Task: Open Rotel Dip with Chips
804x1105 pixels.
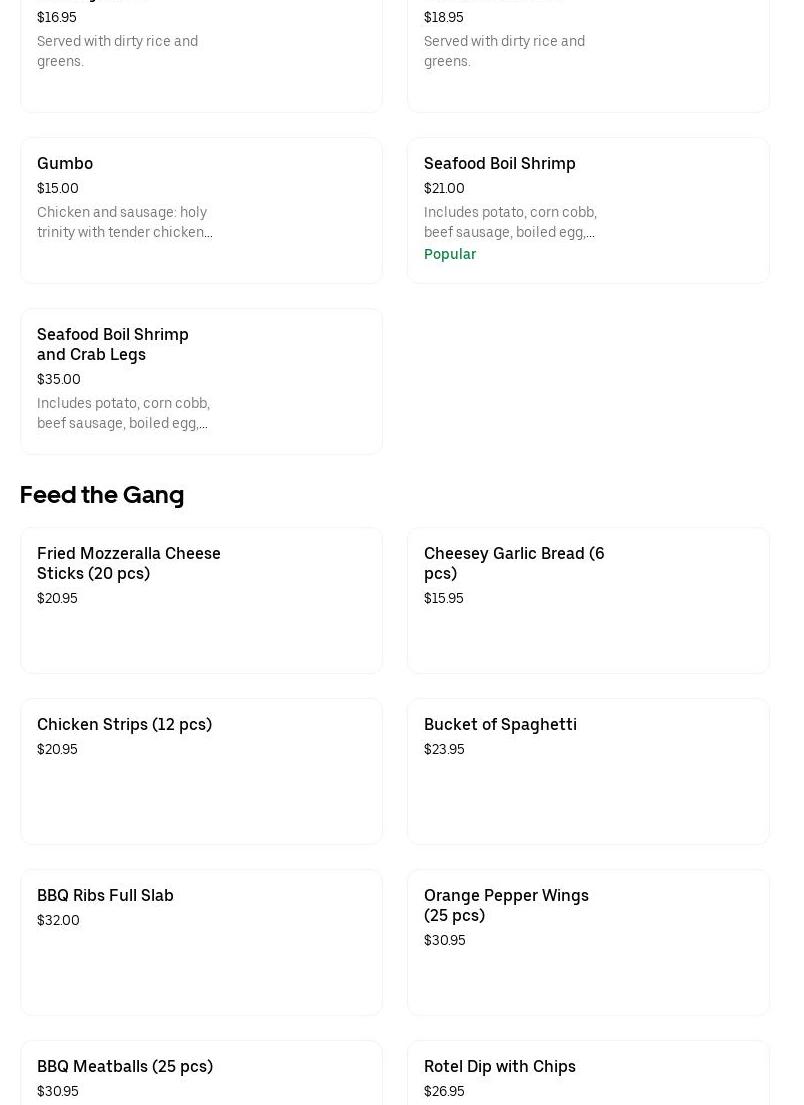Action: pyautogui.click(x=499, y=1066)
